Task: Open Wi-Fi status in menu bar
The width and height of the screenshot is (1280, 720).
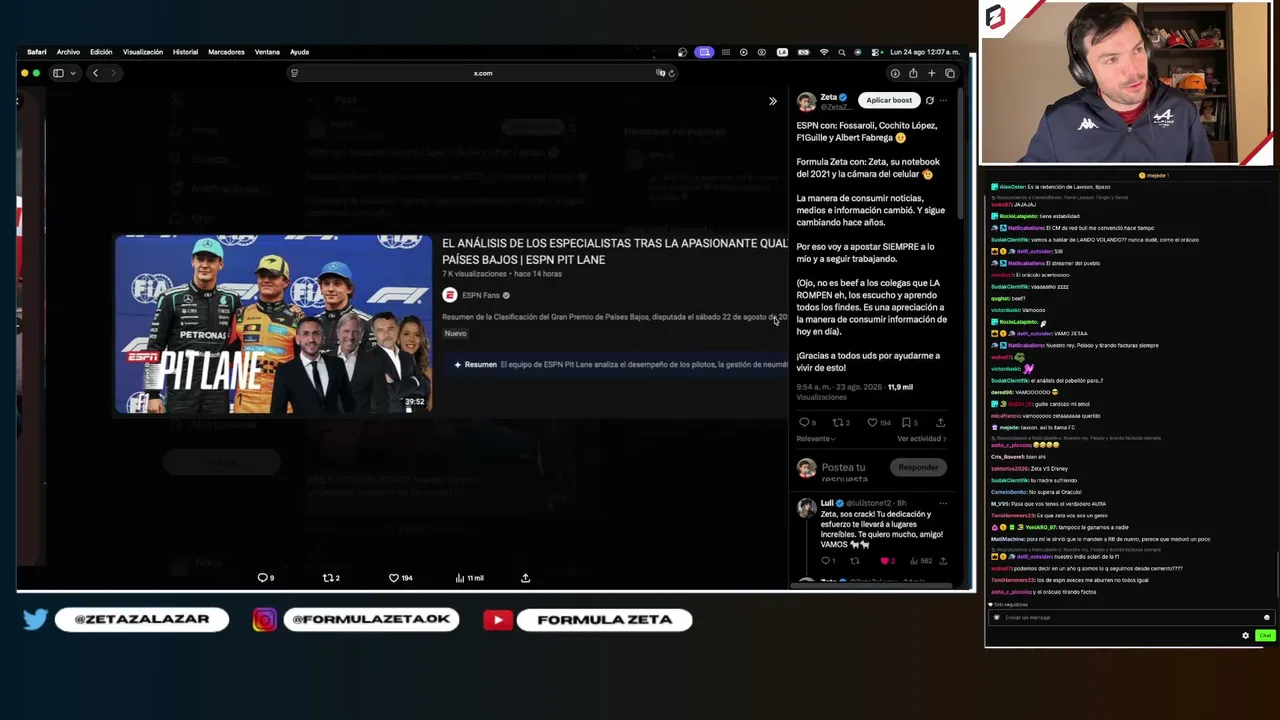Action: click(824, 52)
